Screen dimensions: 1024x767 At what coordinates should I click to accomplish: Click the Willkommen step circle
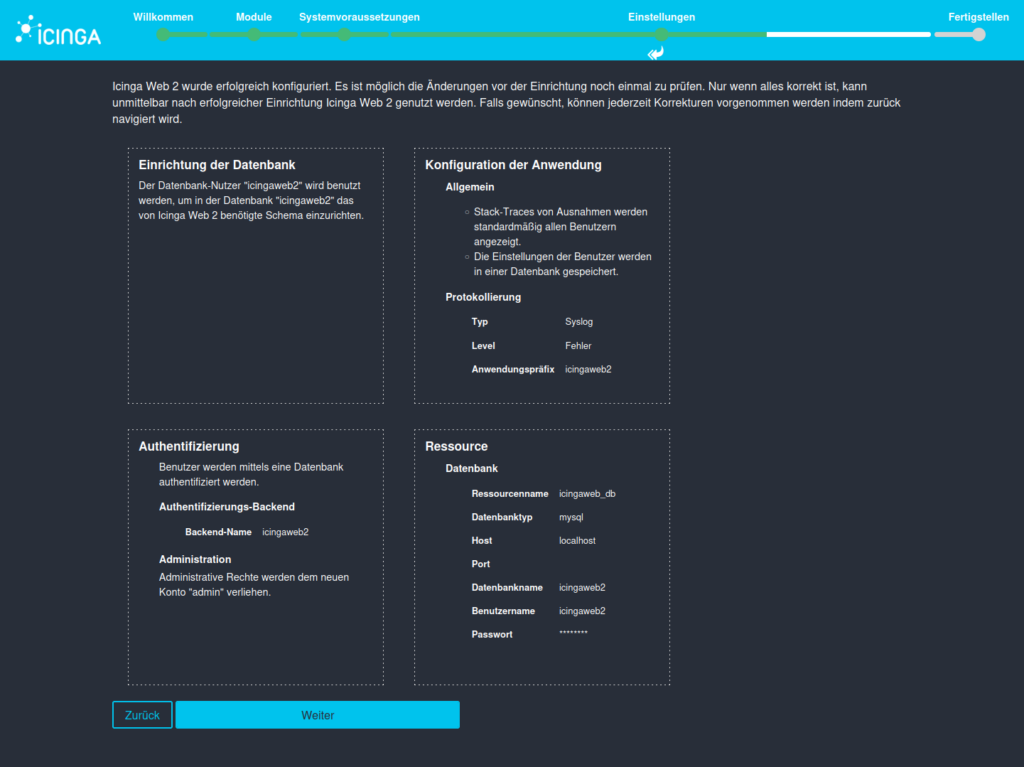tap(163, 35)
